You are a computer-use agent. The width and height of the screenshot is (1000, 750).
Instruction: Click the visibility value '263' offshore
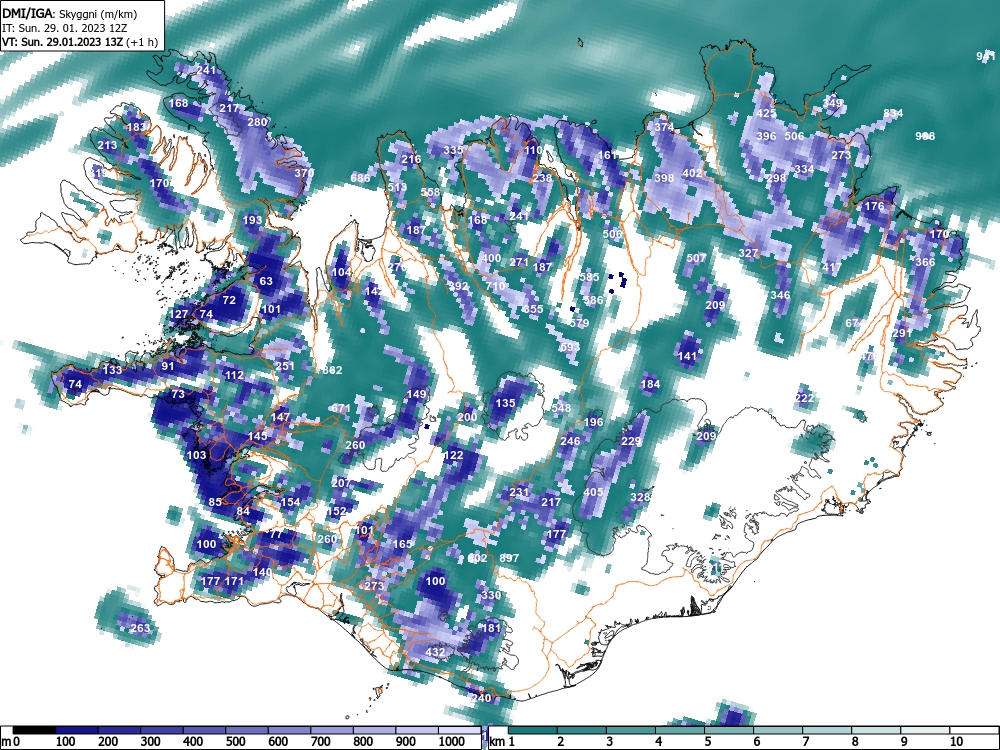140,628
